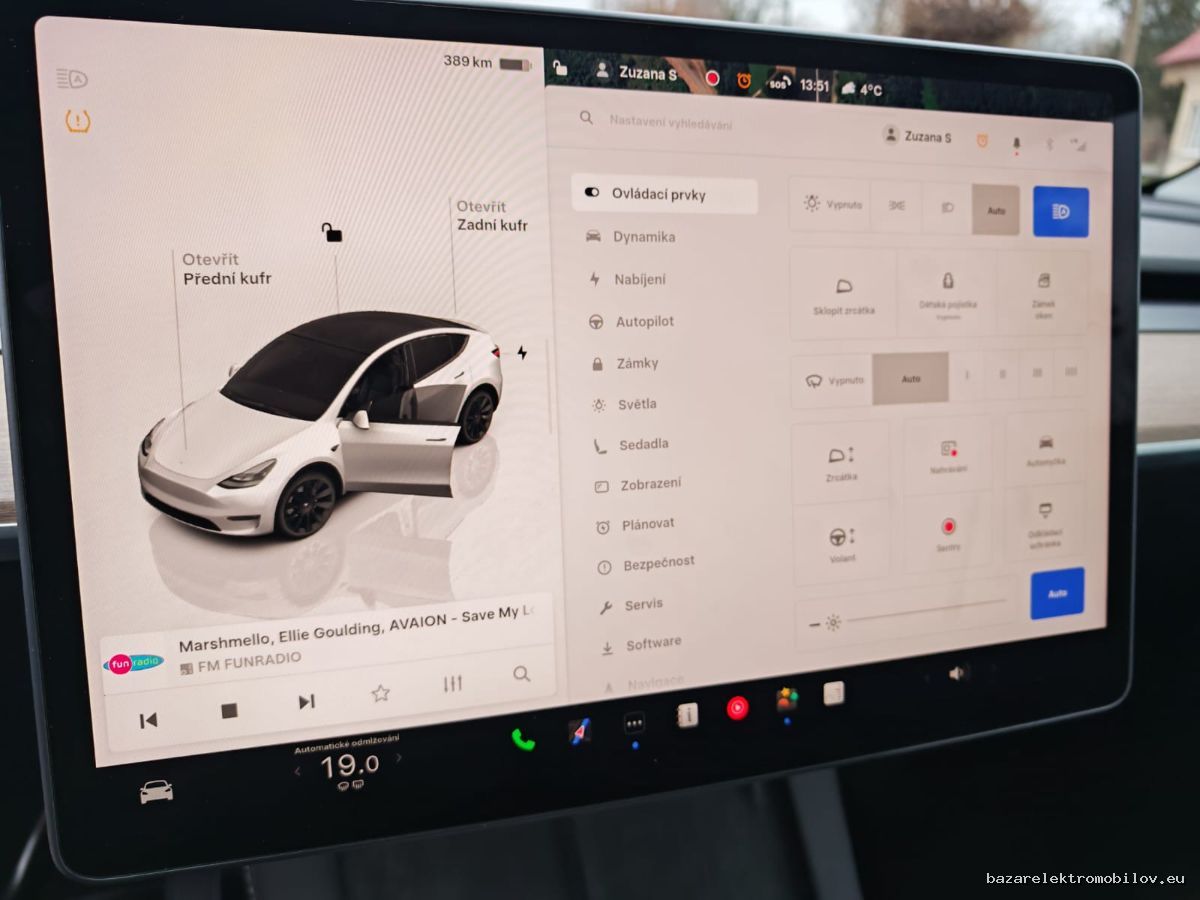
Task: Open the charge port via lightning icon
Action: [x=521, y=352]
